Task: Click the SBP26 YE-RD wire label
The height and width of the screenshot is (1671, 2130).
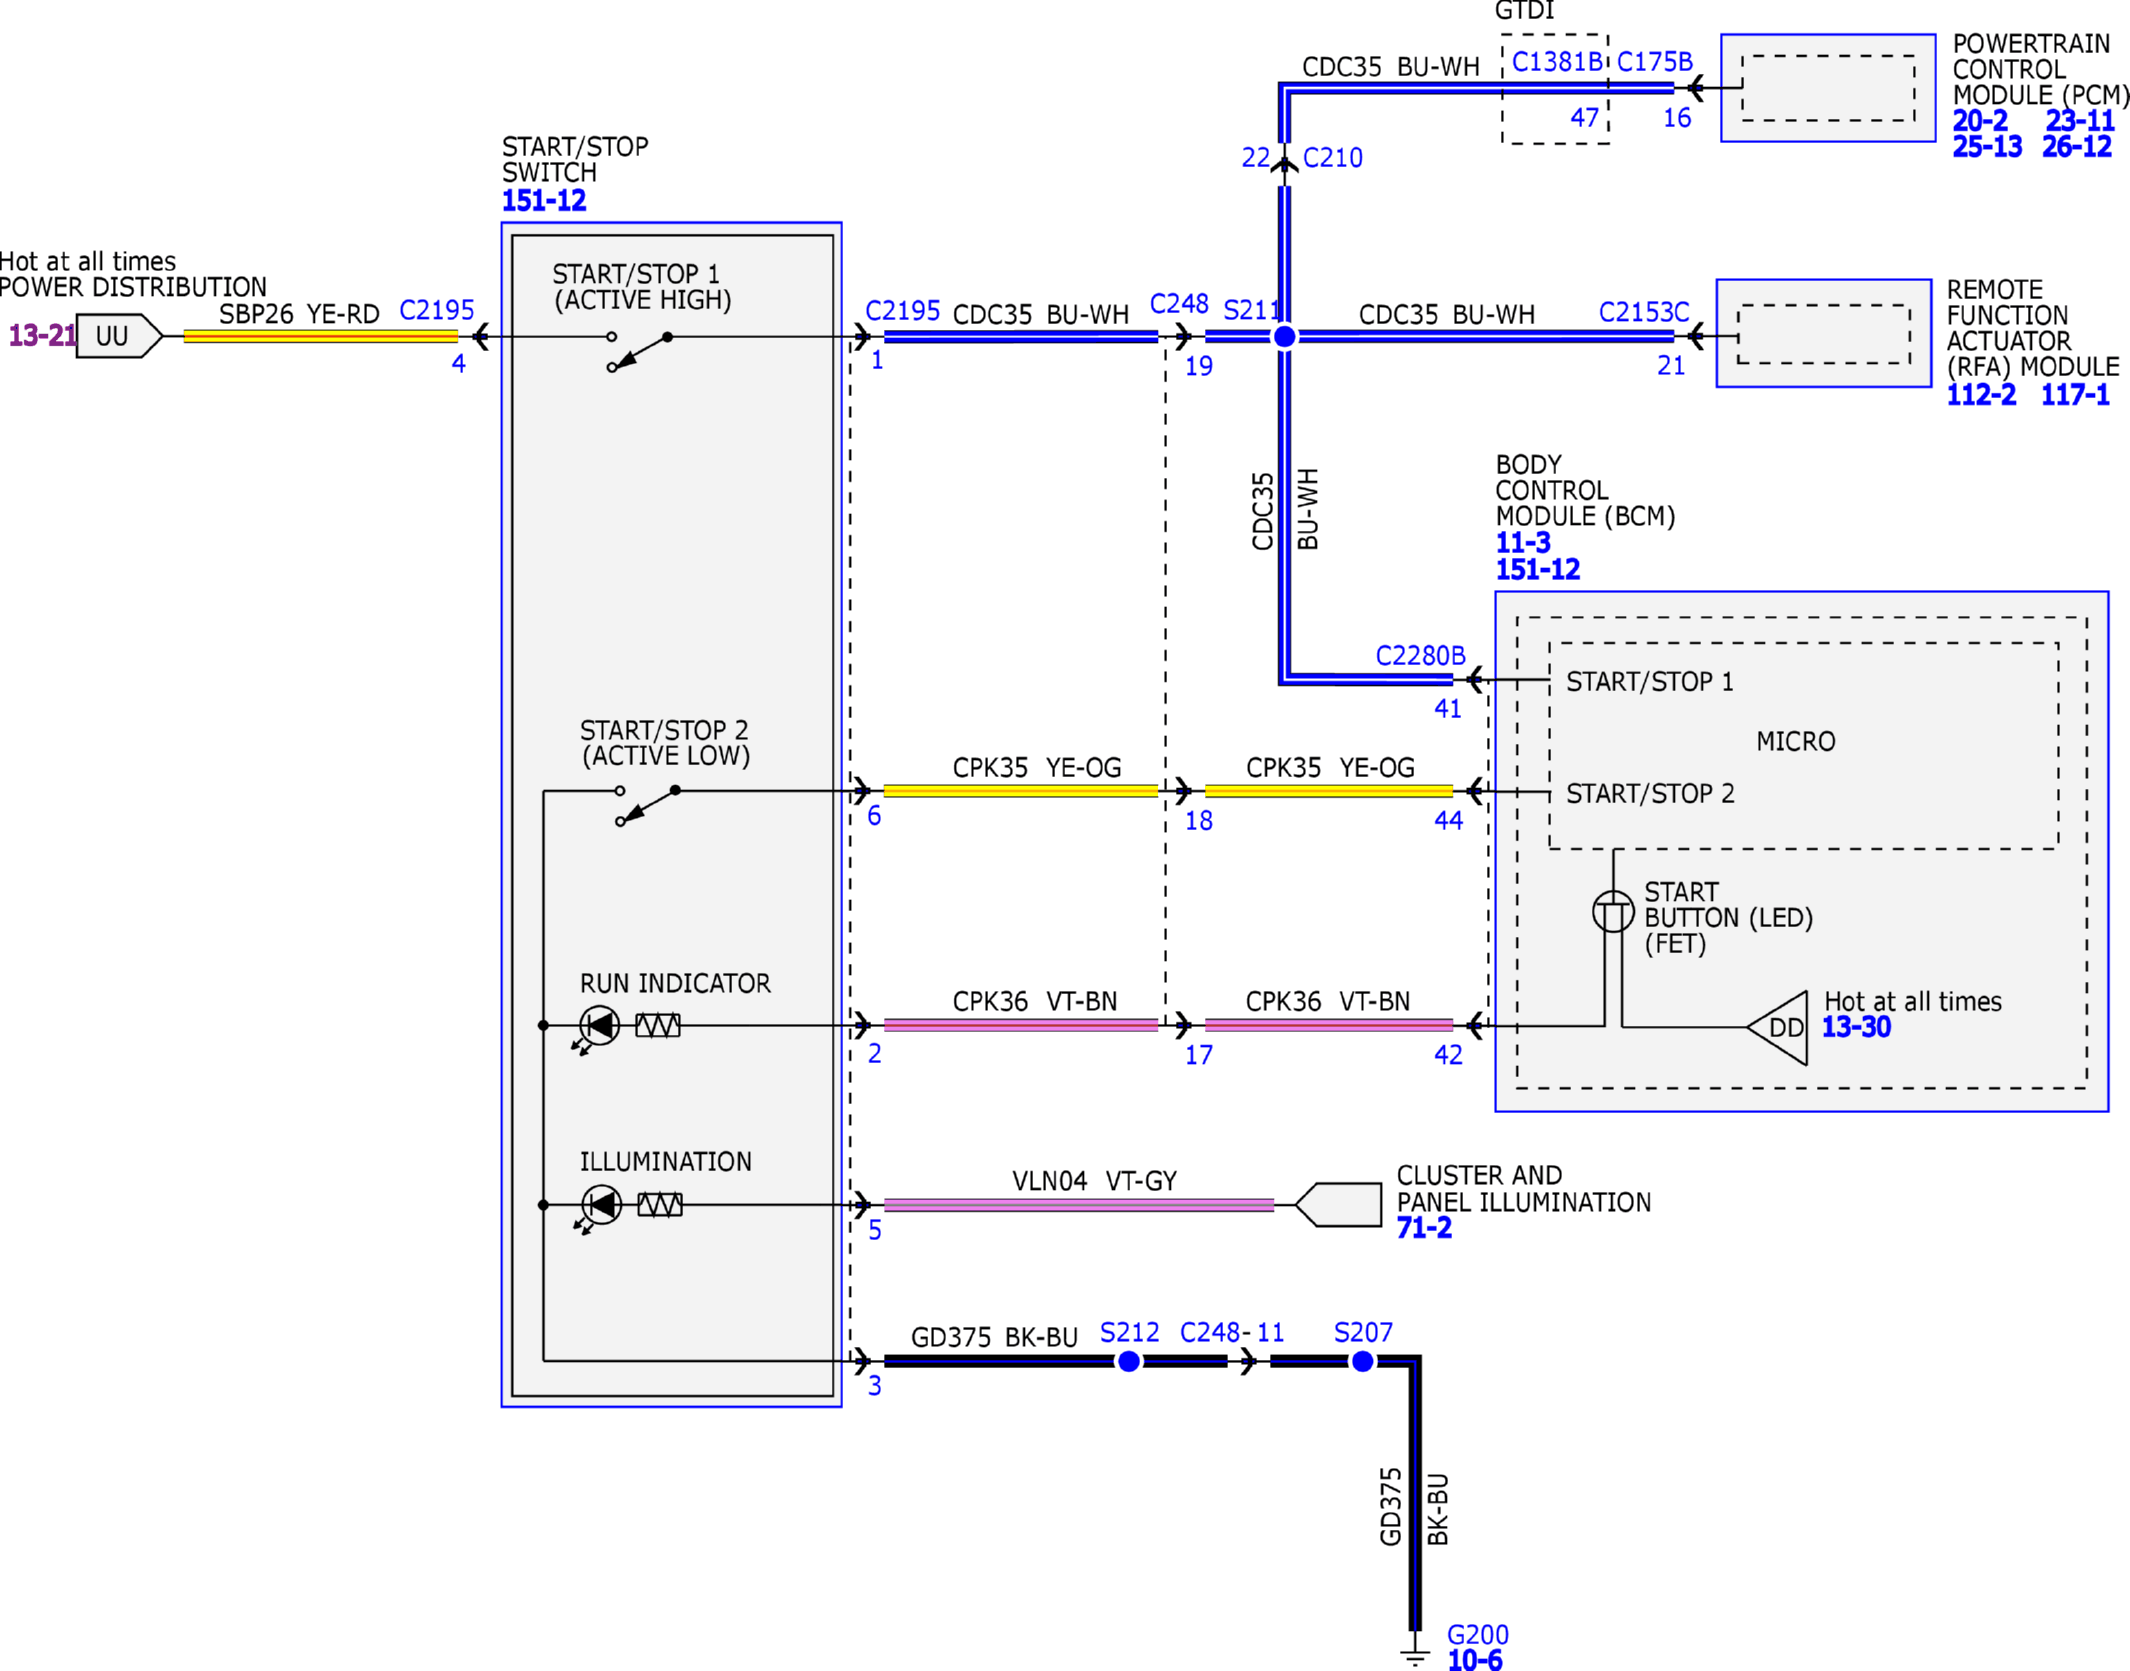Action: click(x=299, y=314)
